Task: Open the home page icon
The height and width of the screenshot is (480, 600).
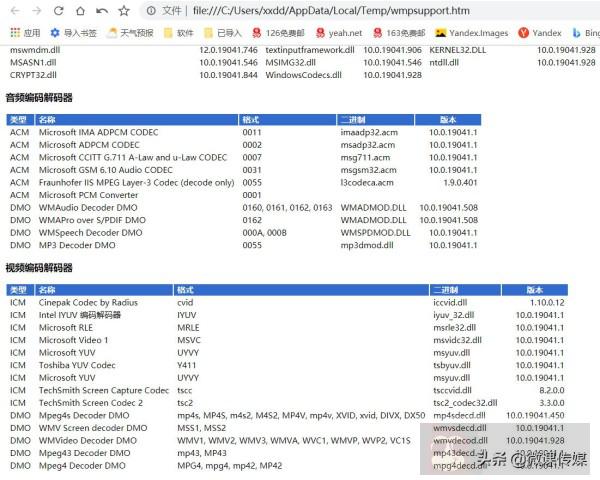Action: (x=80, y=11)
